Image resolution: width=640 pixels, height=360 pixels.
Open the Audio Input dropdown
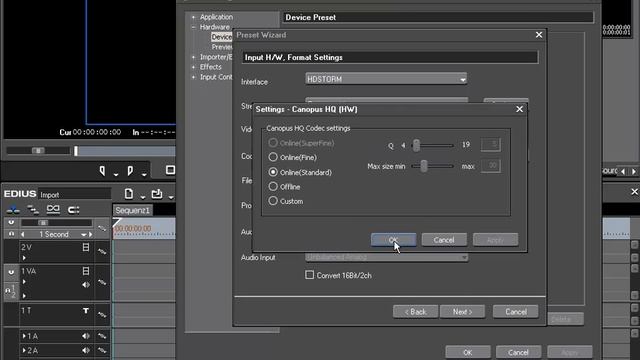coord(386,257)
